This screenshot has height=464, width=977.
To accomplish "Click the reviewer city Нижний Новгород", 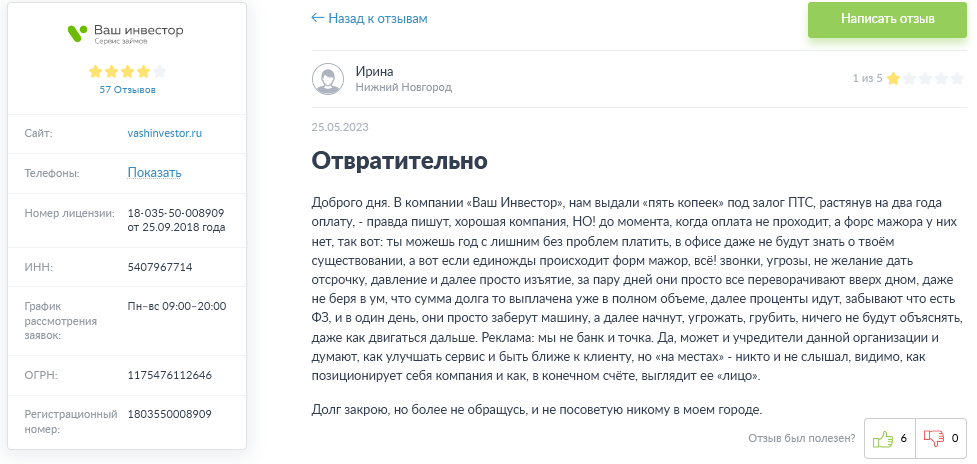I will tap(403, 88).
